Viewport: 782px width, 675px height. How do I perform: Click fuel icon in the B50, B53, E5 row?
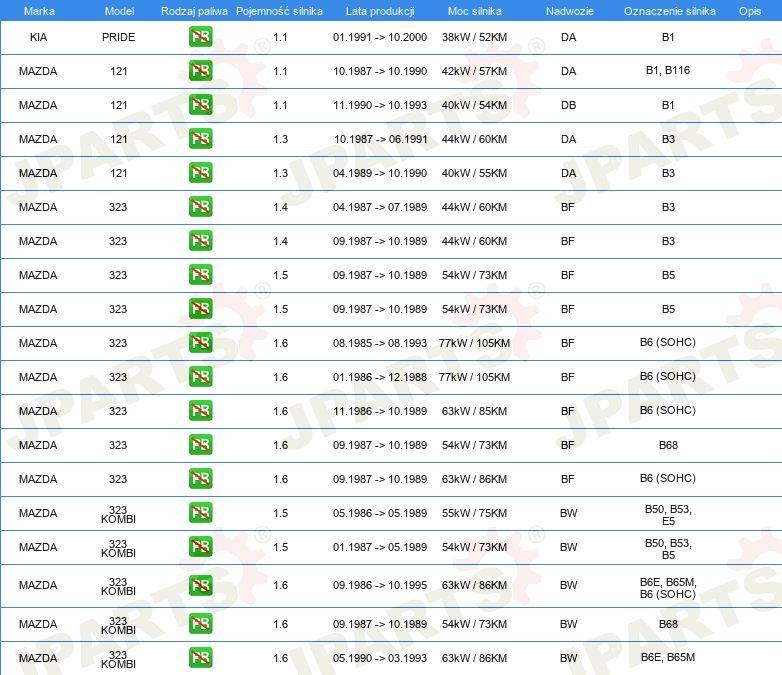click(x=200, y=513)
